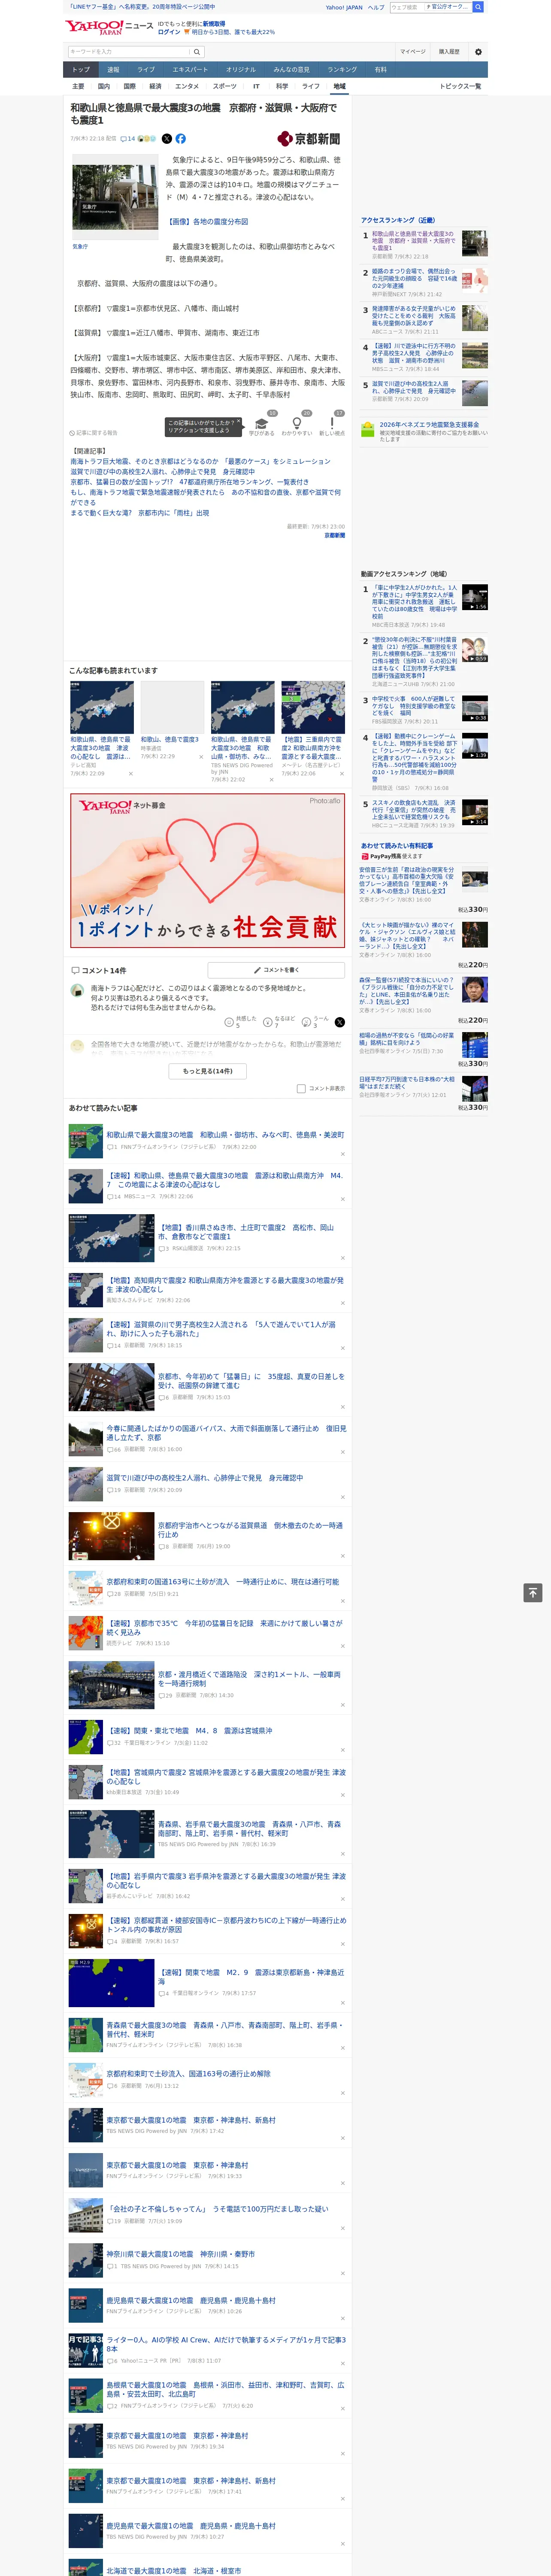Screen dimensions: 551x2576
Task: Open the Yahoo! JAPAN logo homepage
Action: (x=95, y=27)
